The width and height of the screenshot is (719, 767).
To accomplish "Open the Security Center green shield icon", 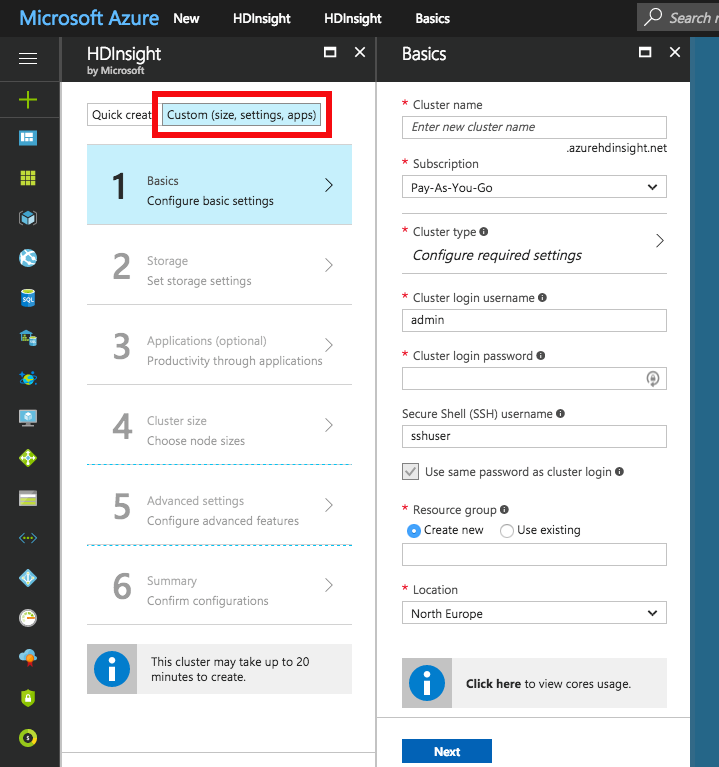I will click(x=28, y=697).
